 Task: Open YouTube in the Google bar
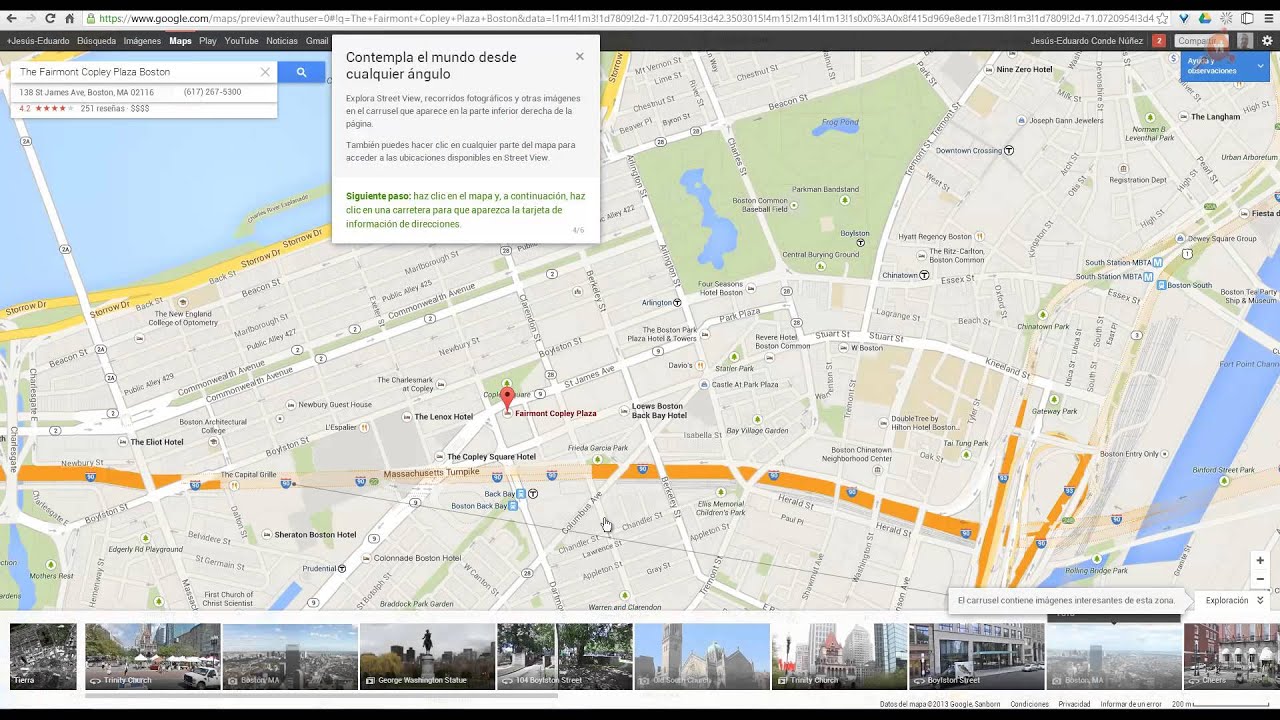tap(241, 41)
